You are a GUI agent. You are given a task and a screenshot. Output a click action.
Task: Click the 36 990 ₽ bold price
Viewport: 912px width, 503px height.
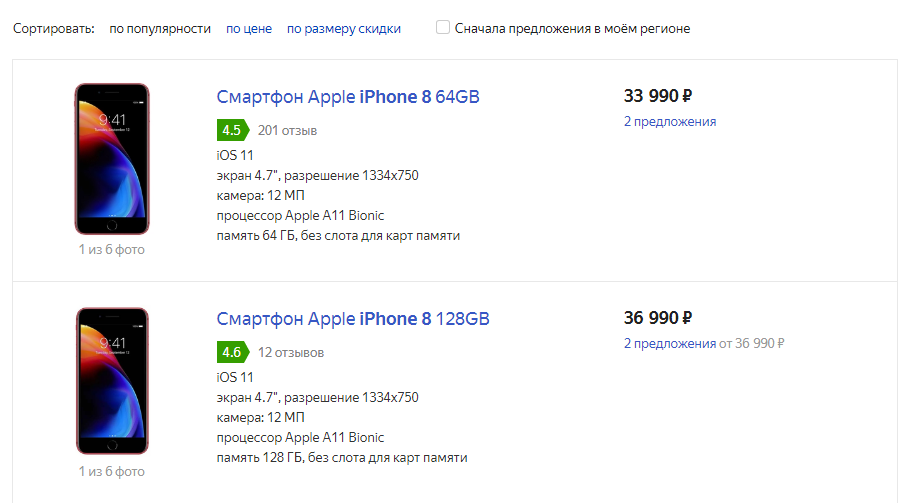(x=658, y=318)
